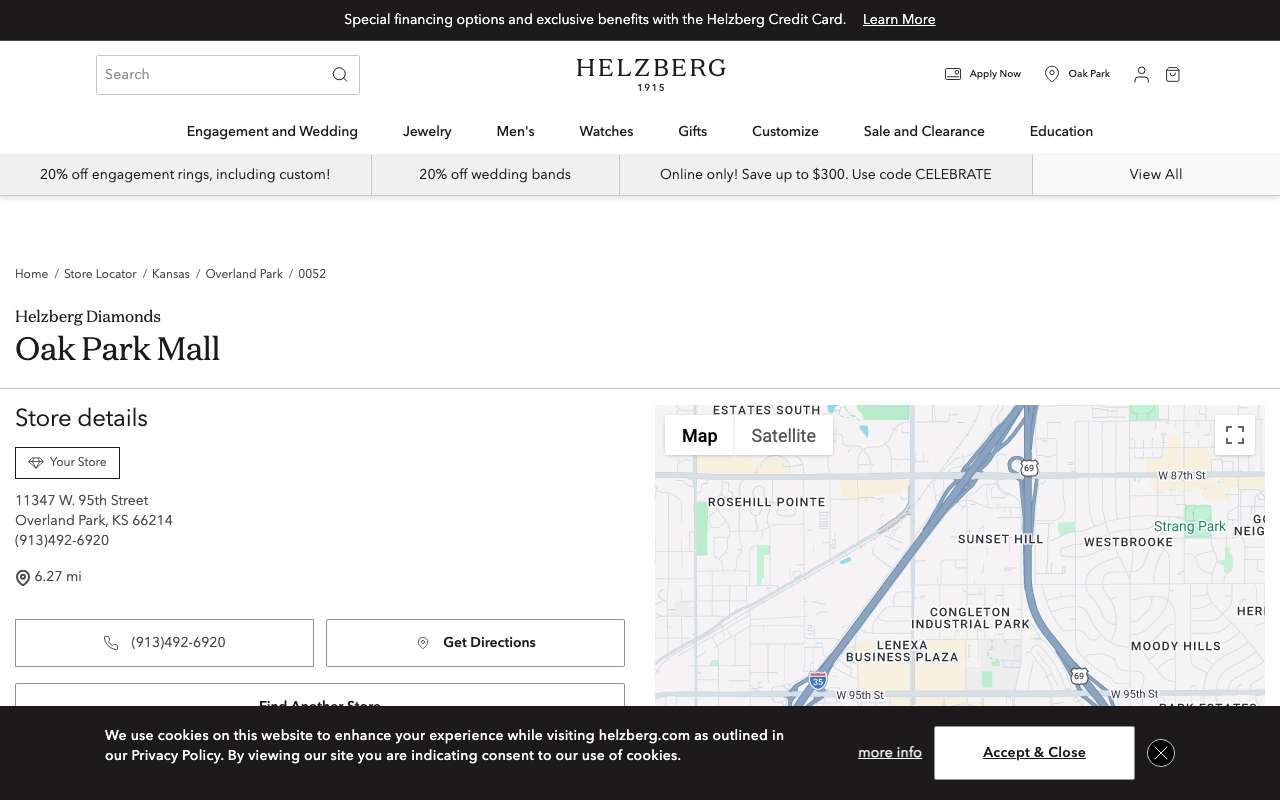Click Find Another Store button
The width and height of the screenshot is (1280, 800).
tap(320, 696)
